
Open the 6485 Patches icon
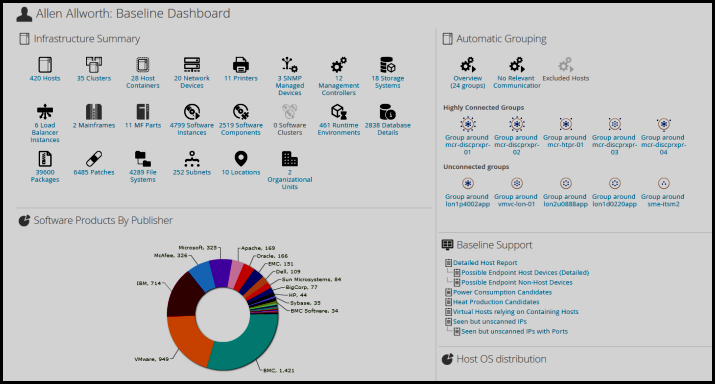coord(93,159)
